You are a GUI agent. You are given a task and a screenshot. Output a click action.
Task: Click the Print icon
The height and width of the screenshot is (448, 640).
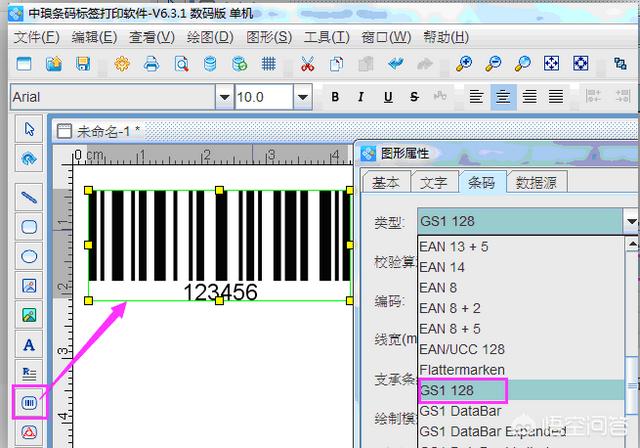point(151,64)
